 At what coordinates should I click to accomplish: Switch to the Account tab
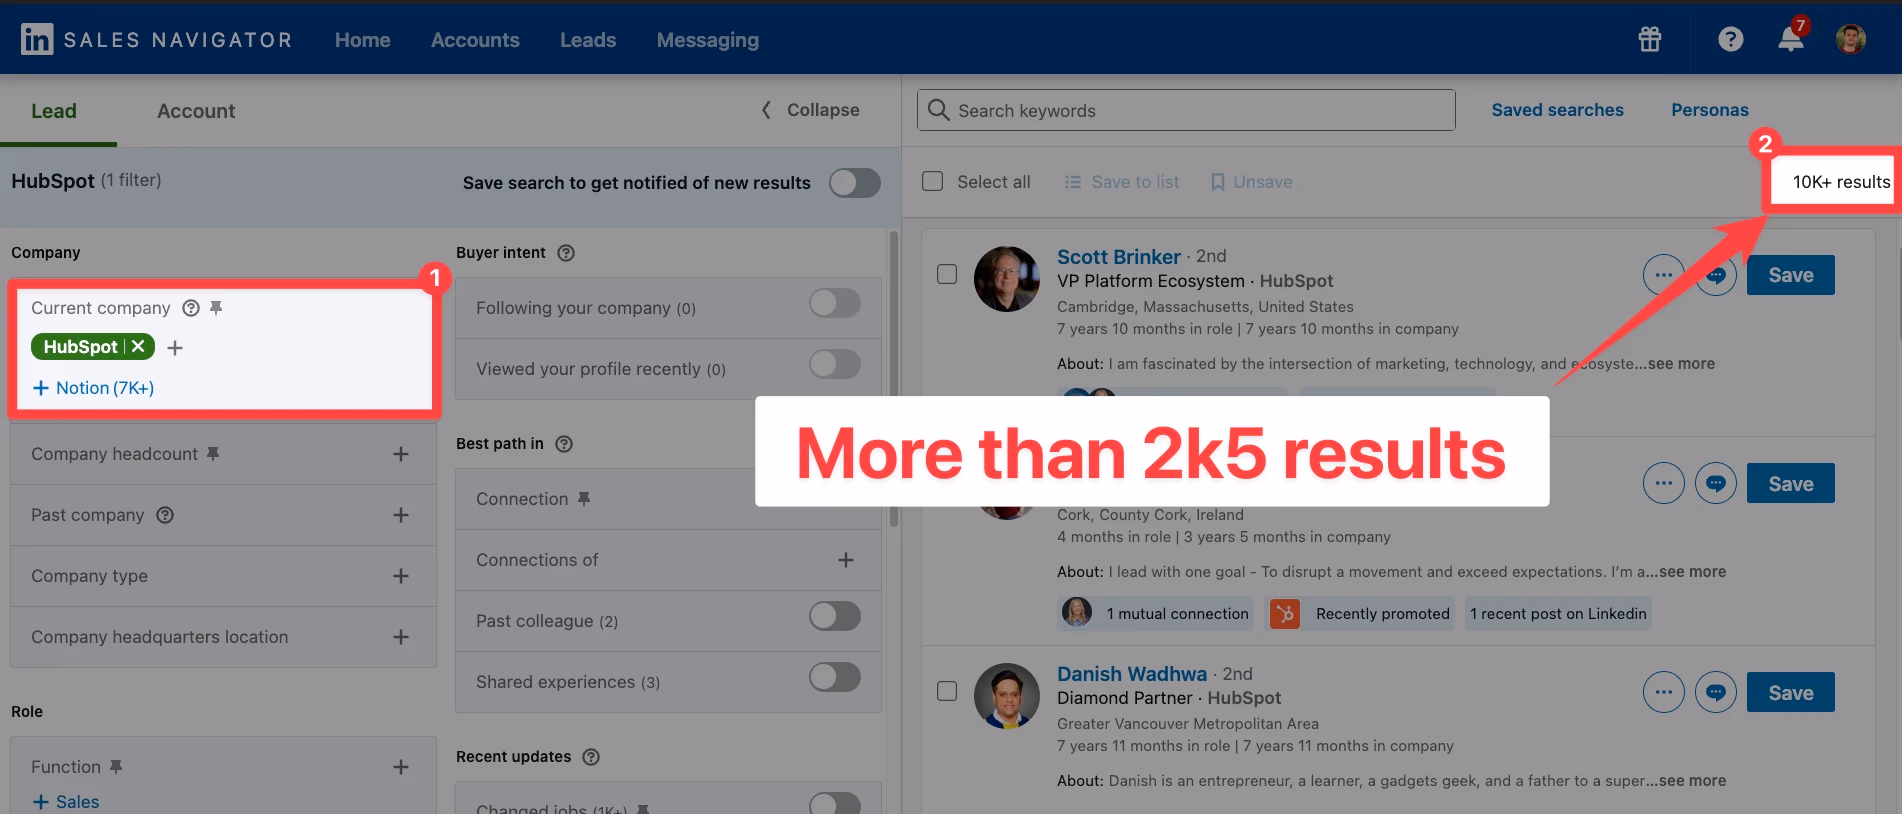[x=196, y=111]
